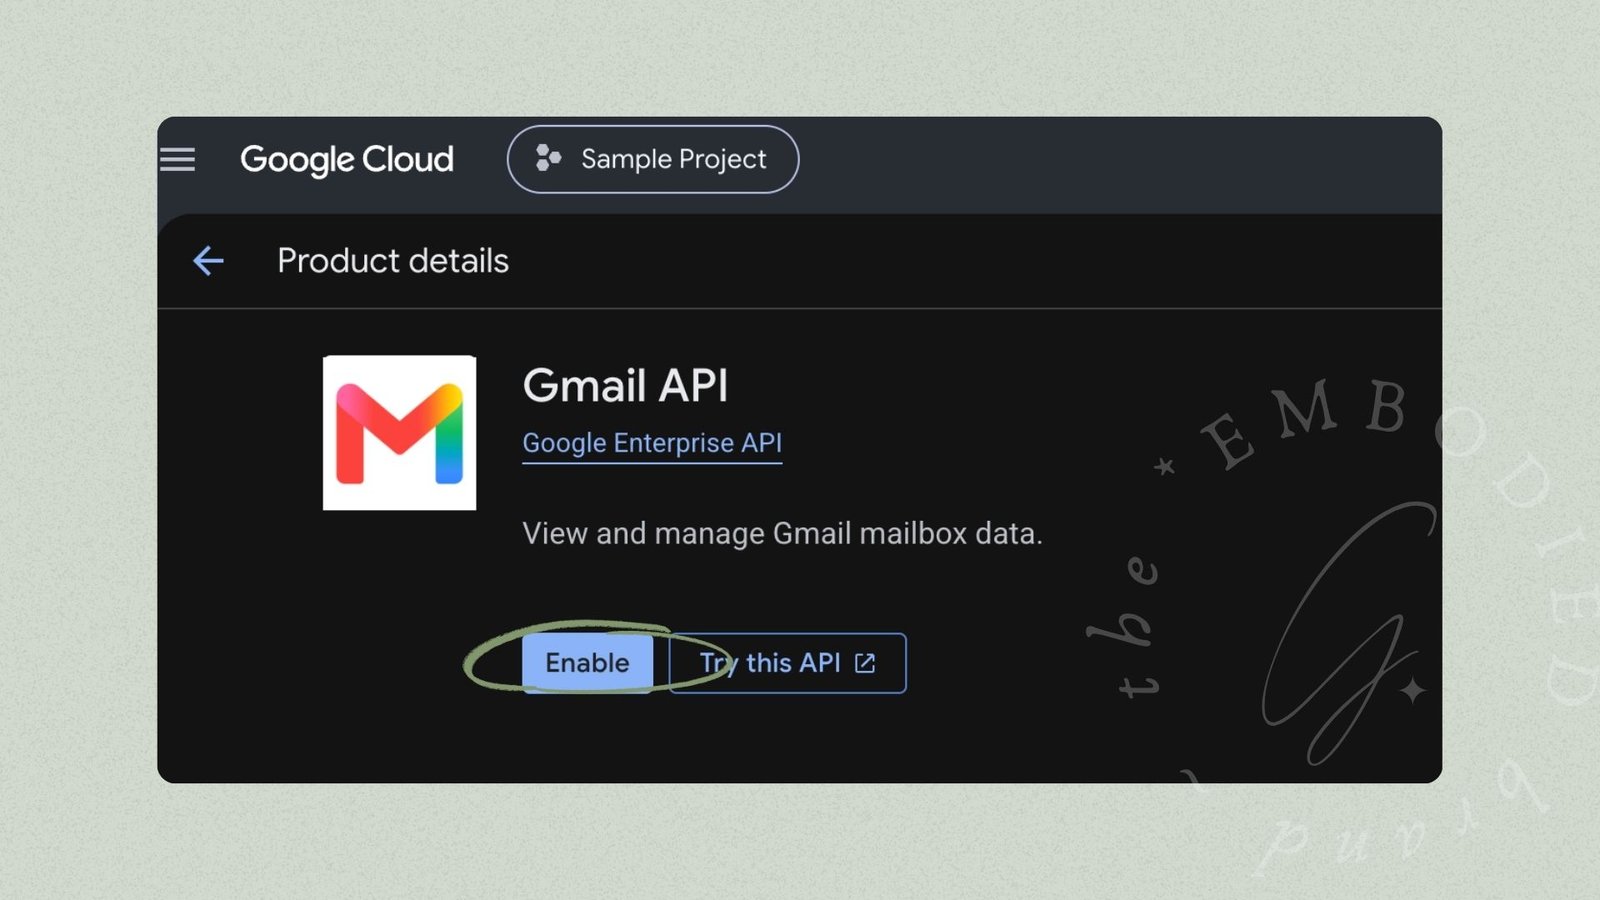Select the Gmail API title

(x=626, y=386)
